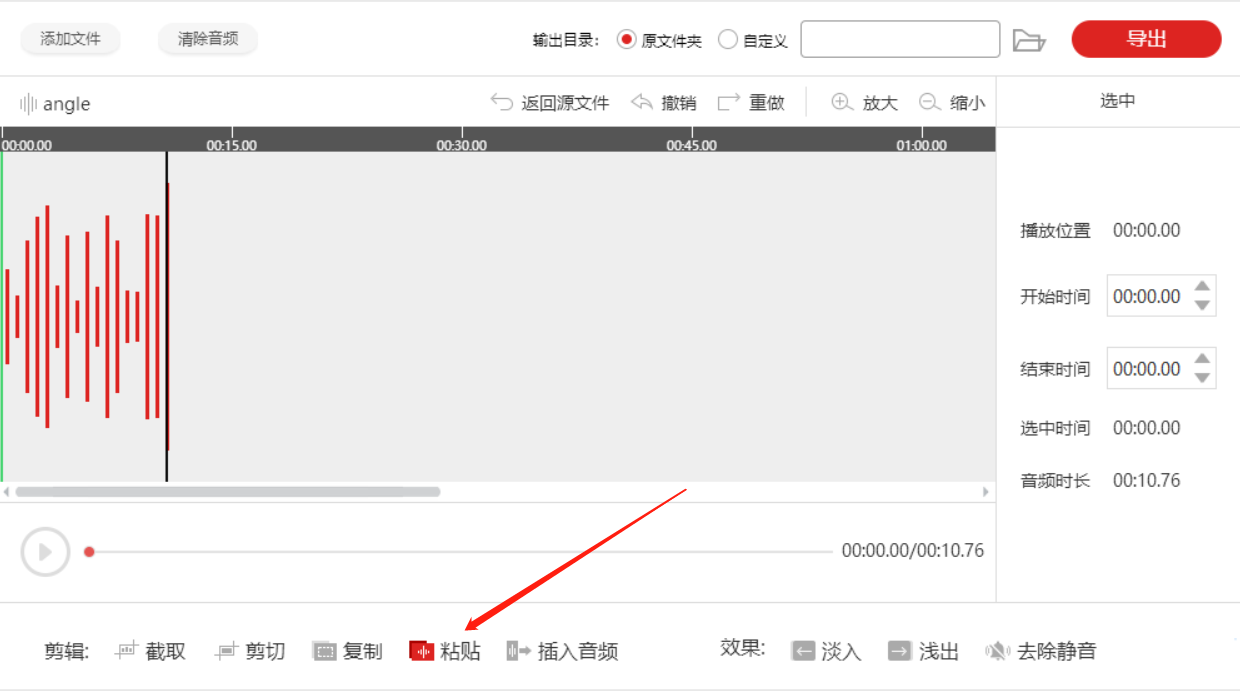Click the playback progress slider handle
Screen dimensions: 1240x696
pyautogui.click(x=89, y=552)
